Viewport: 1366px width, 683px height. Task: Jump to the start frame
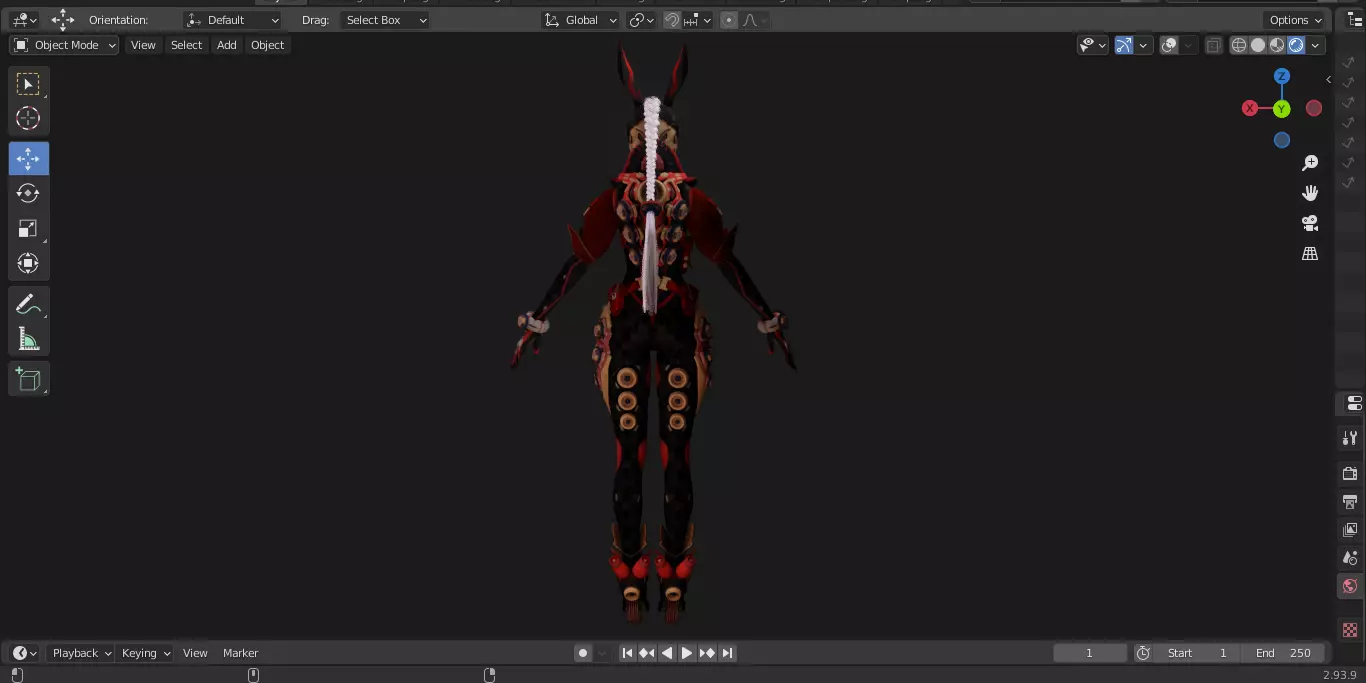[x=627, y=653]
